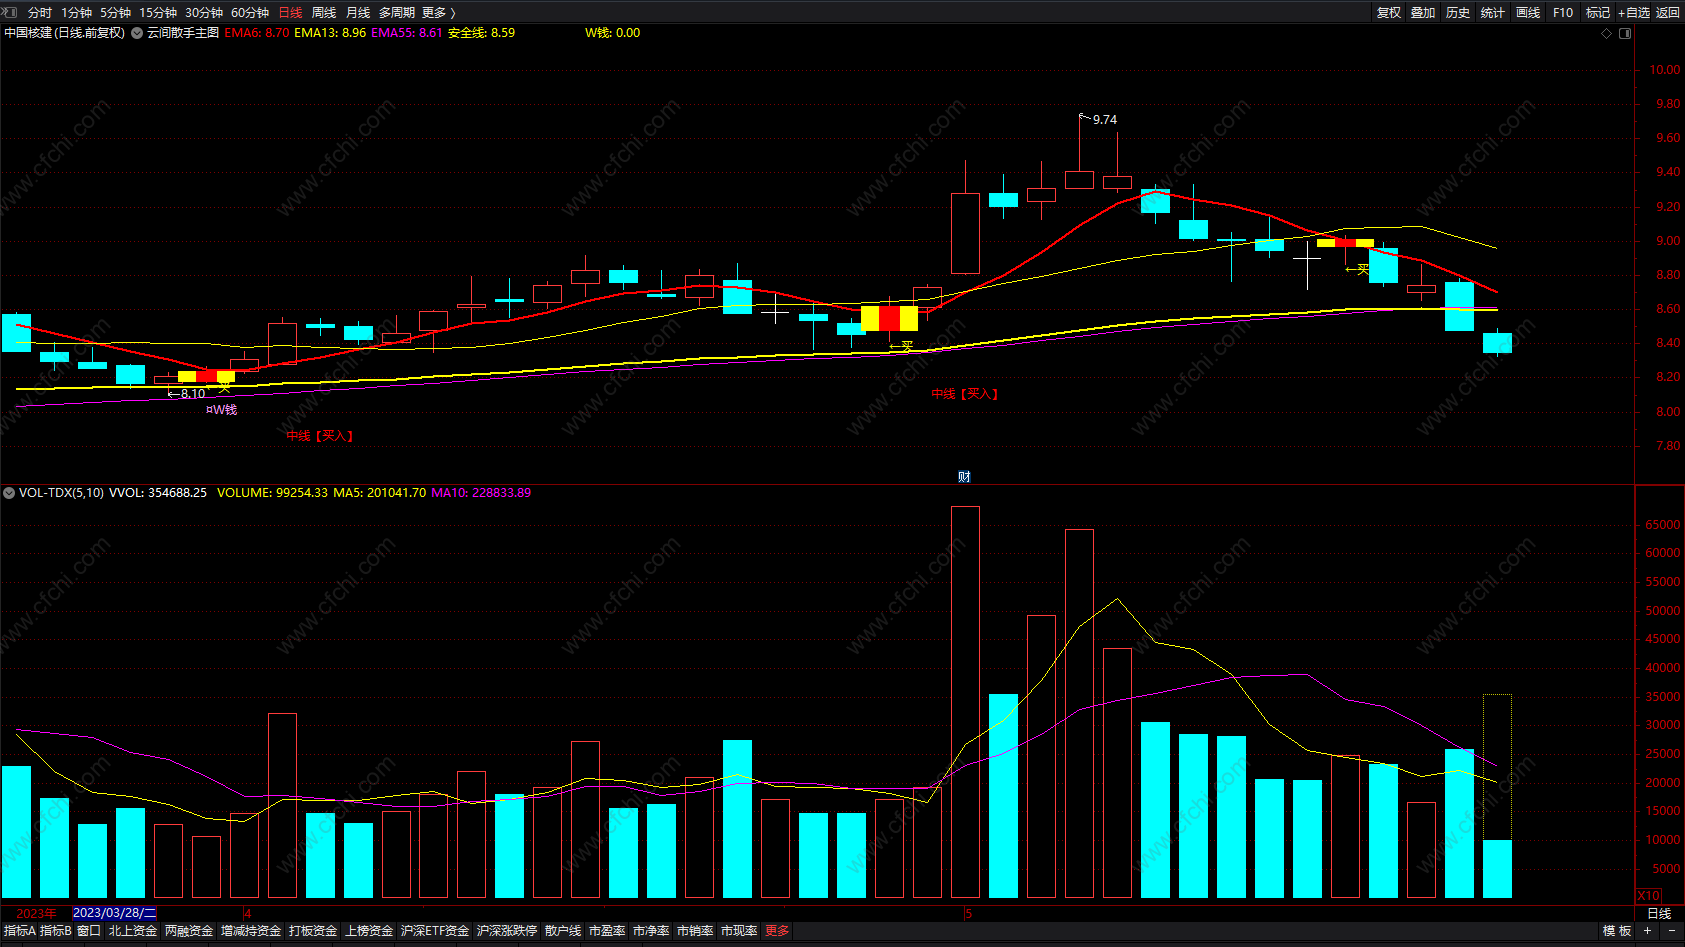Add stock via +自选 button
1685x947 pixels.
point(1634,13)
